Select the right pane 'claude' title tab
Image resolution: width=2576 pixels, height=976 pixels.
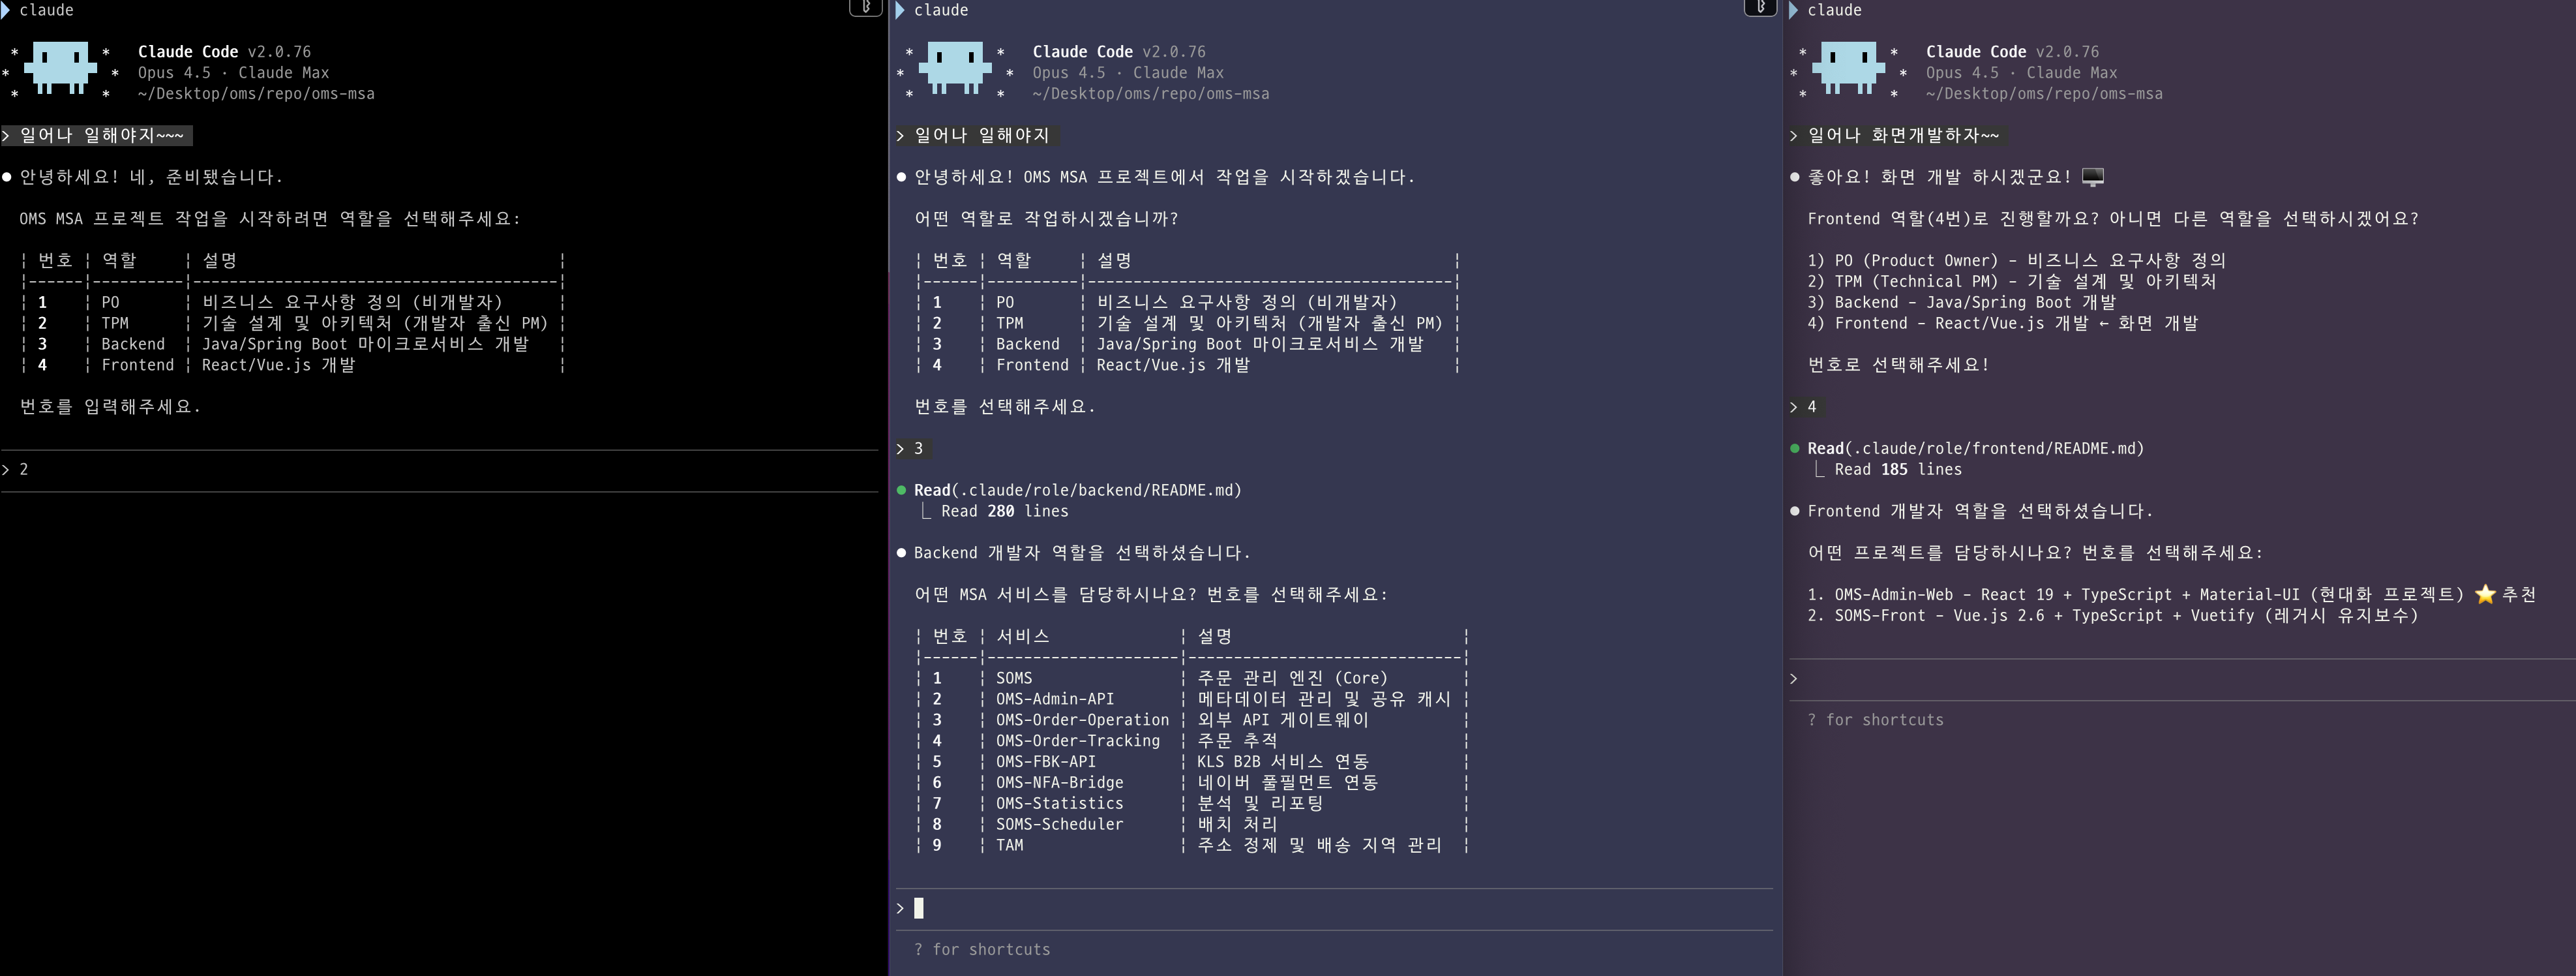(x=1834, y=10)
